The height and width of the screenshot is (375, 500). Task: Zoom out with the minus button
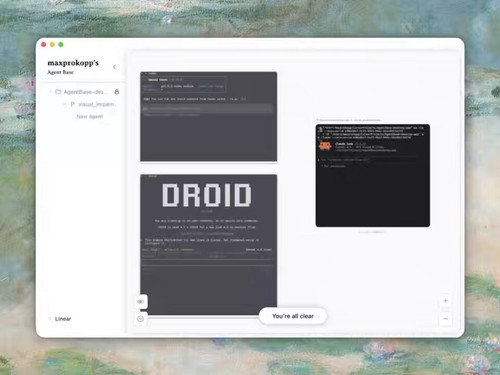446,319
